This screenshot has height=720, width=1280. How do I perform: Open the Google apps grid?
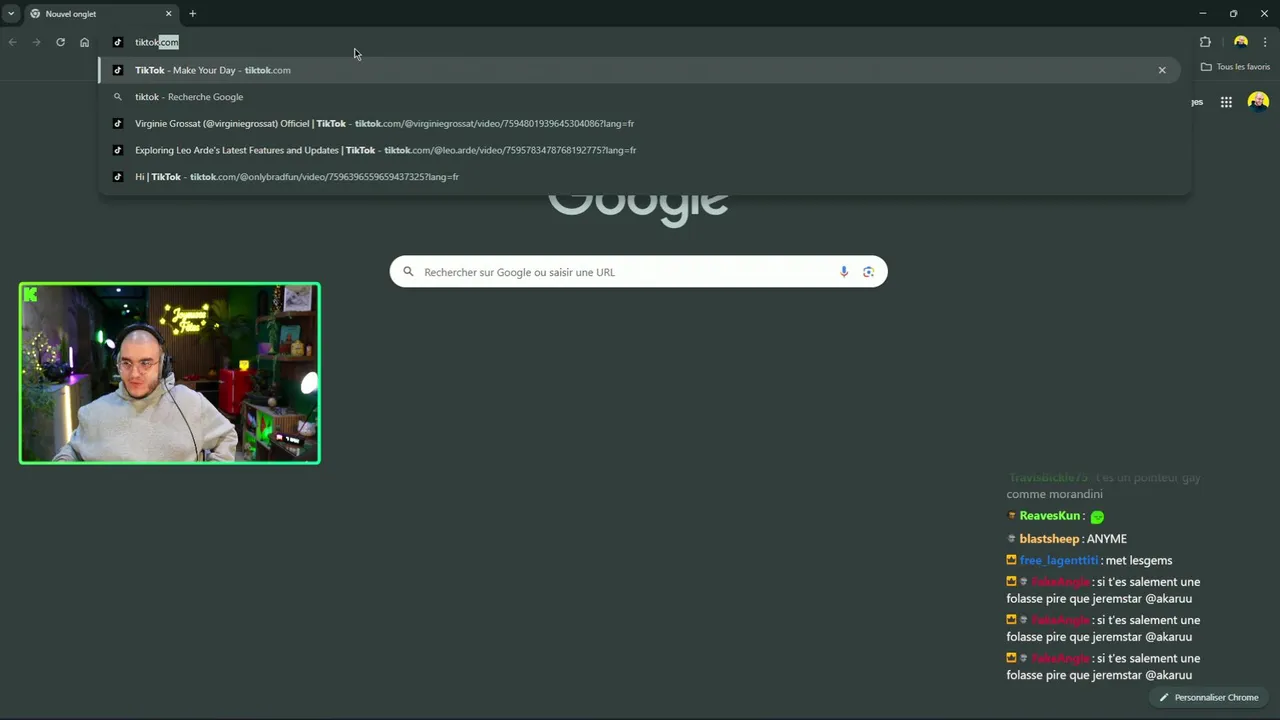[1226, 102]
